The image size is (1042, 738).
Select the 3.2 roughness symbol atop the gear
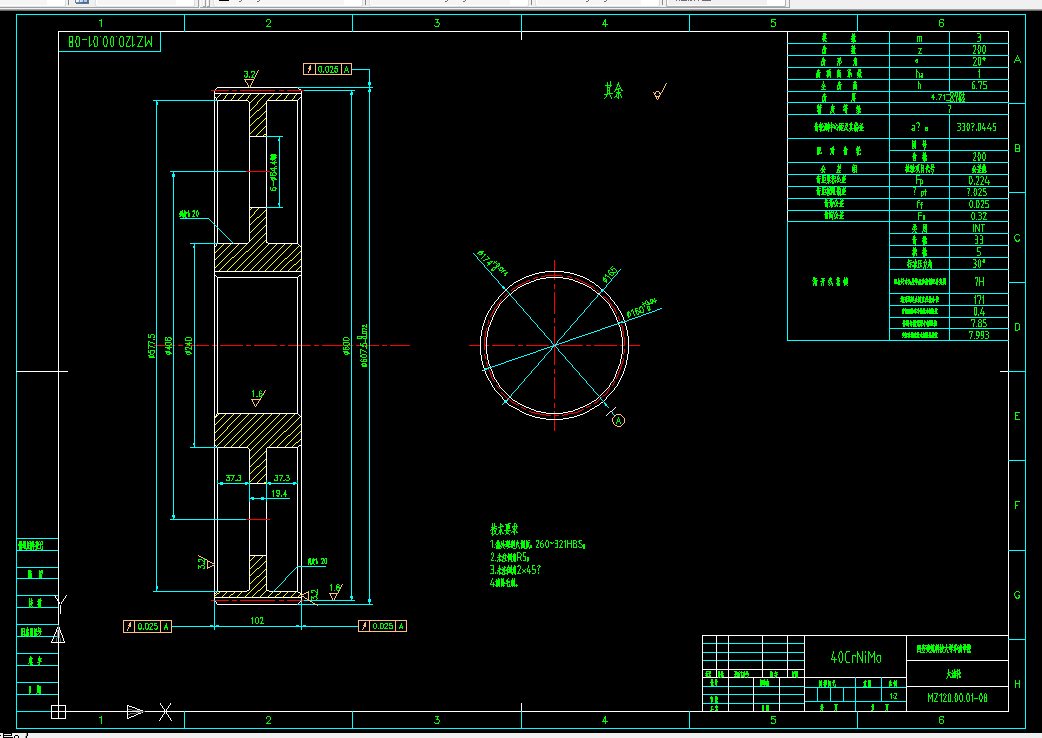tap(250, 78)
